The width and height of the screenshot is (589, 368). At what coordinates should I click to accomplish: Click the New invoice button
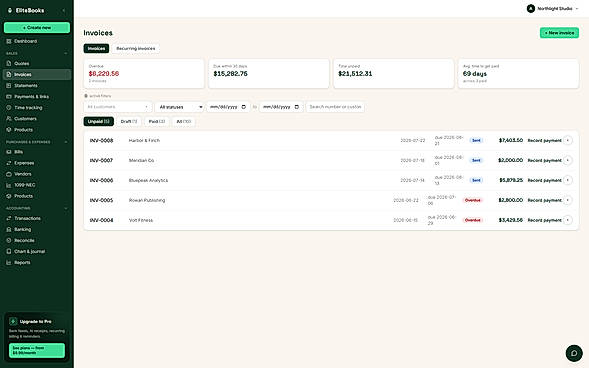[559, 33]
